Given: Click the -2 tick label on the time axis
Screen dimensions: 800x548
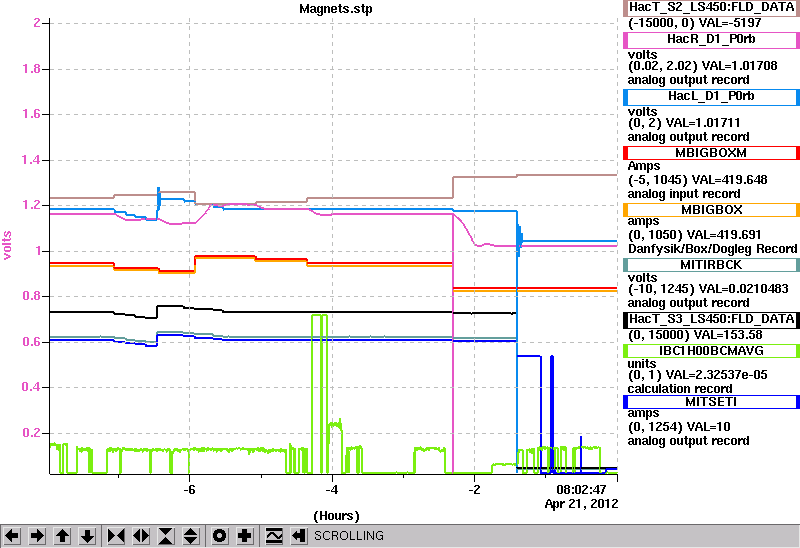Looking at the screenshot, I should click(474, 490).
